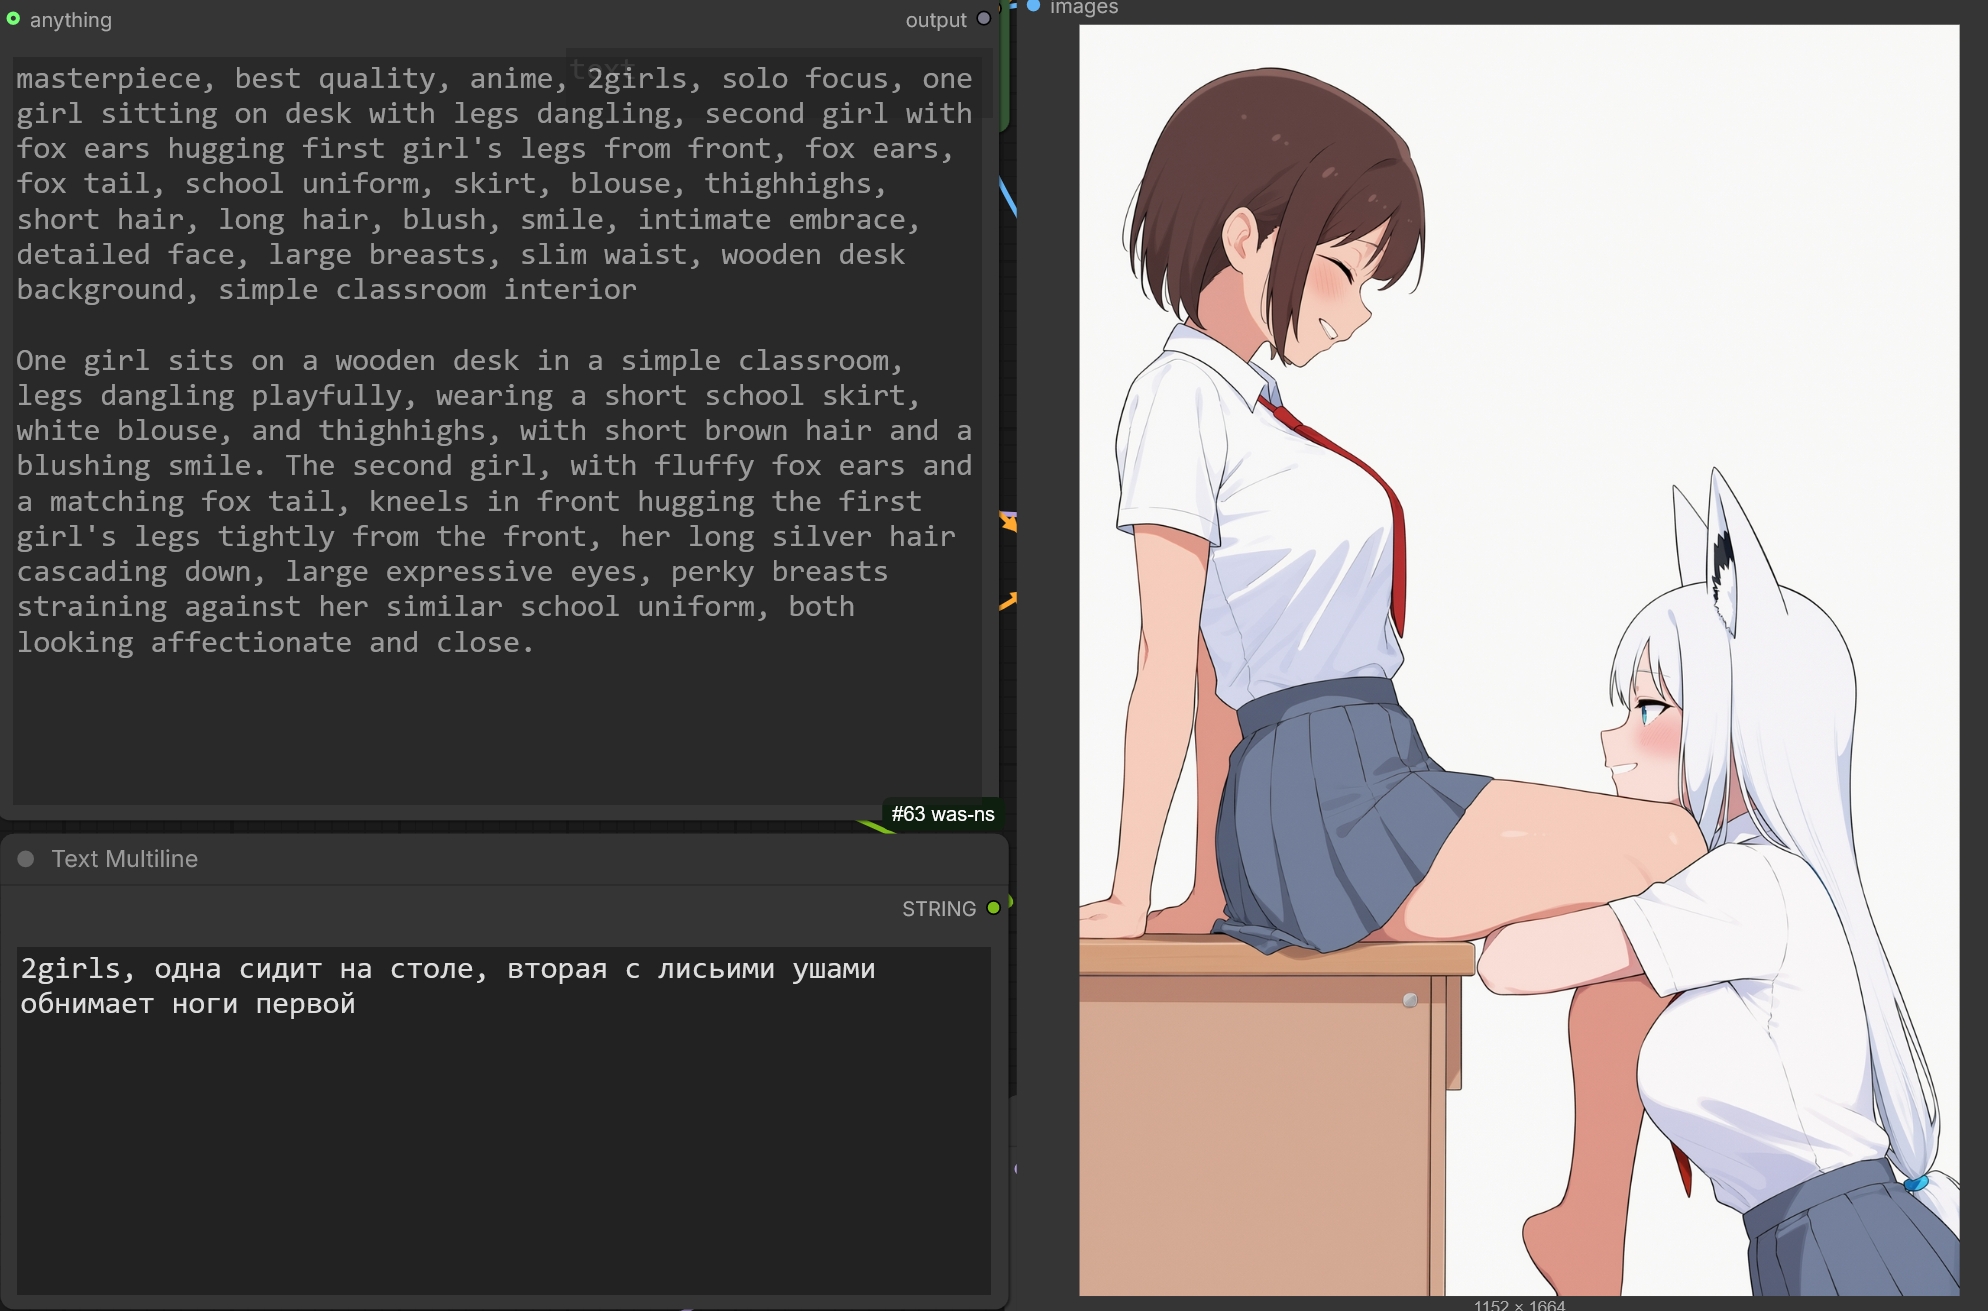
Task: Open the generated anime image preview
Action: (1518, 660)
